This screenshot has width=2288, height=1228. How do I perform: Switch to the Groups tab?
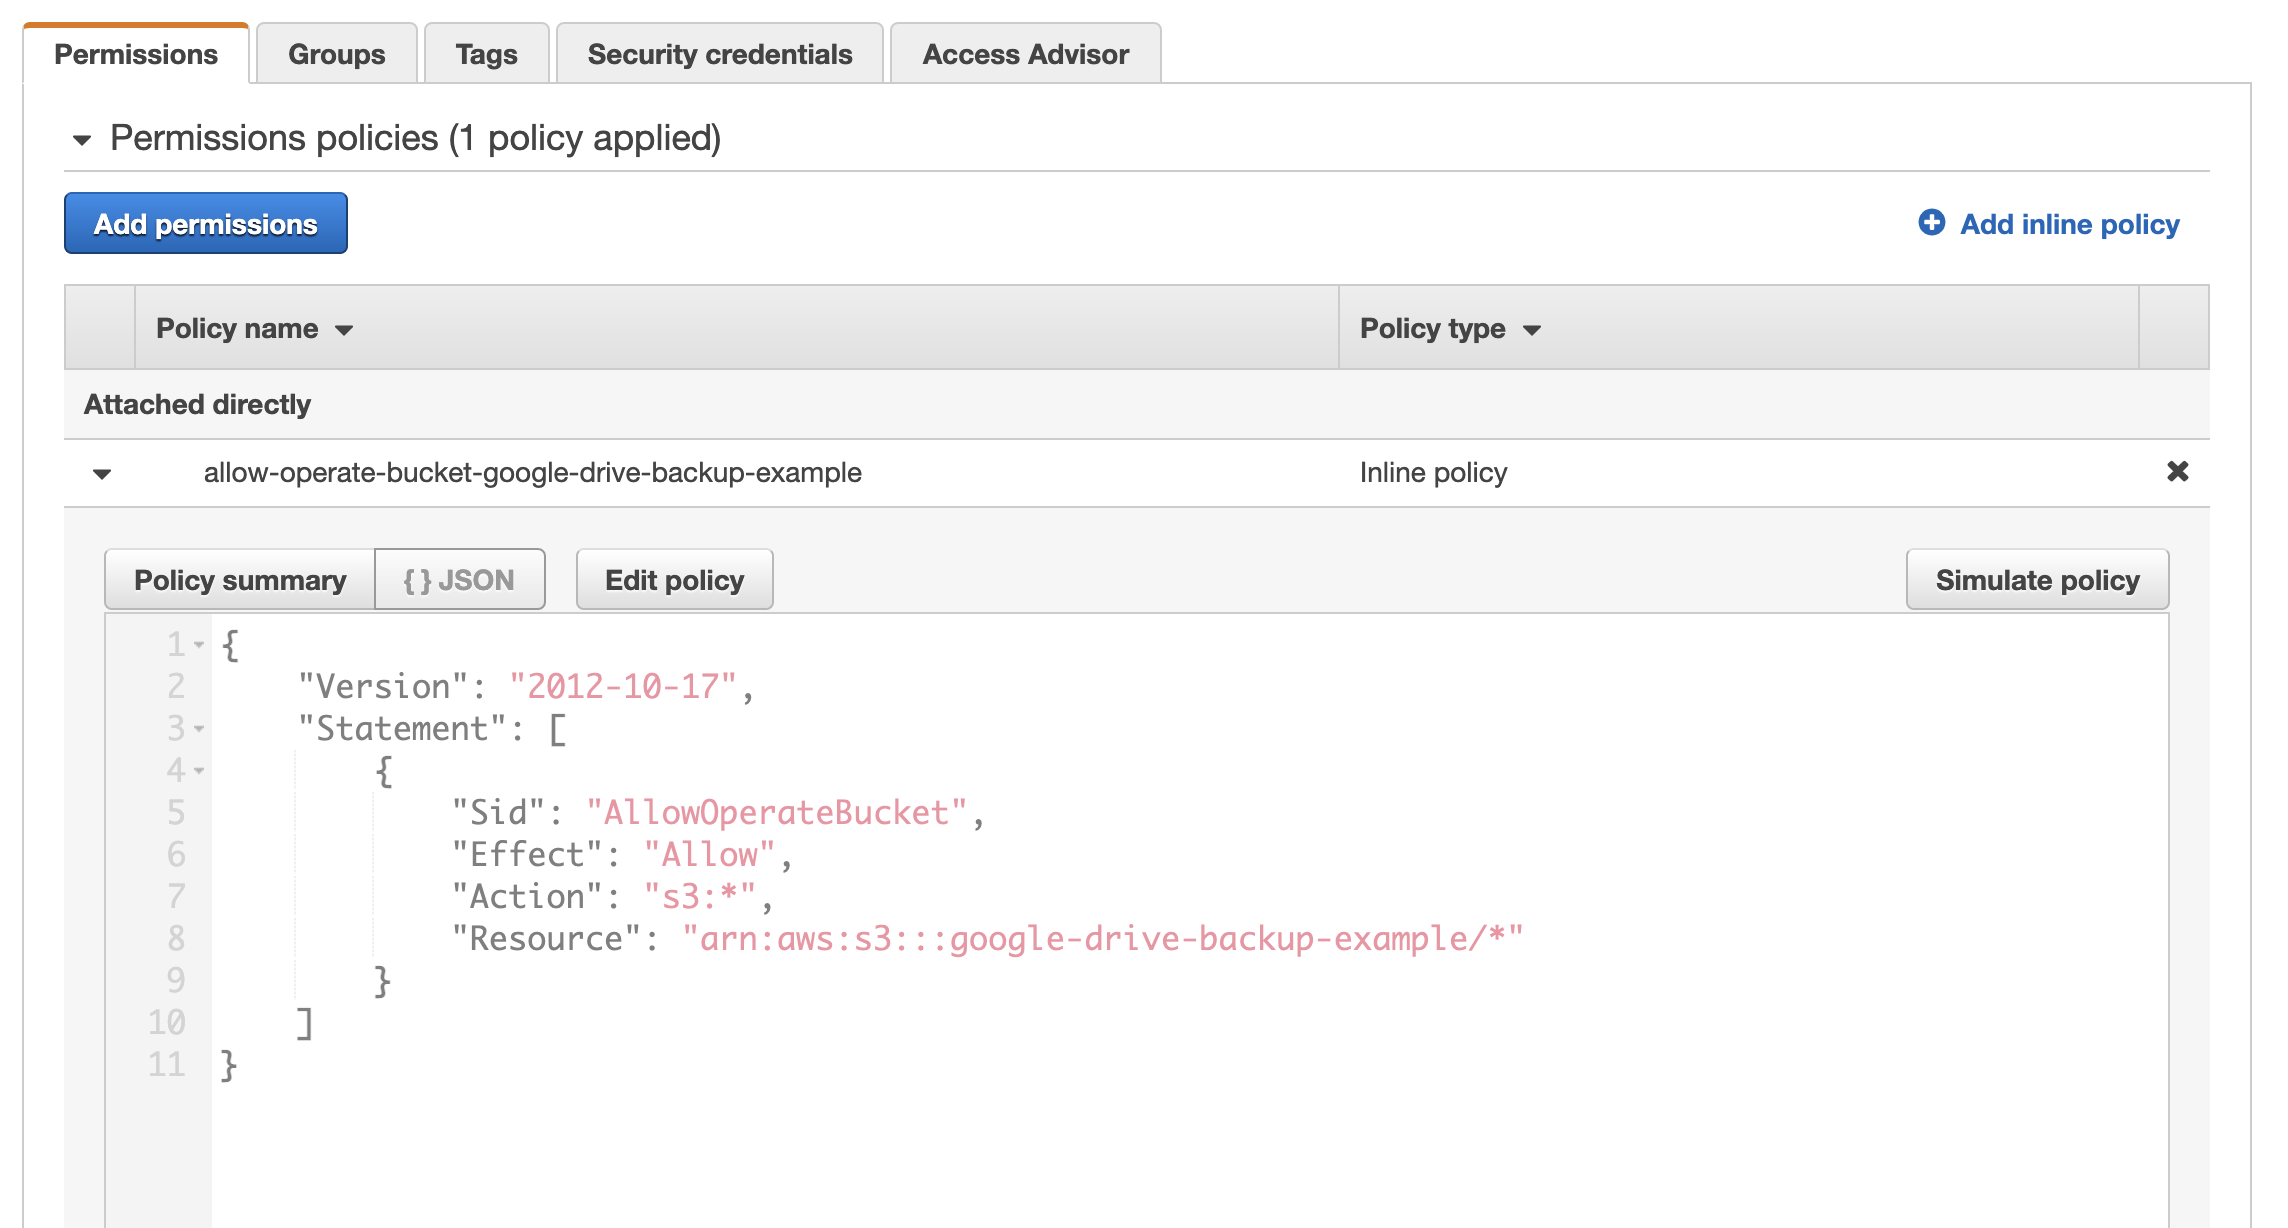(336, 54)
